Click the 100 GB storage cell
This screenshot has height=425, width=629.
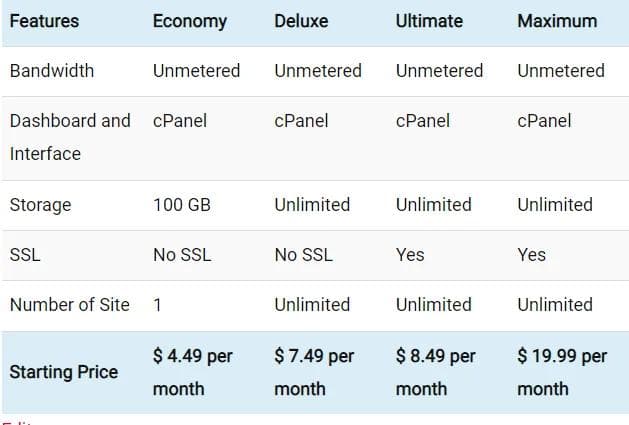pos(182,205)
